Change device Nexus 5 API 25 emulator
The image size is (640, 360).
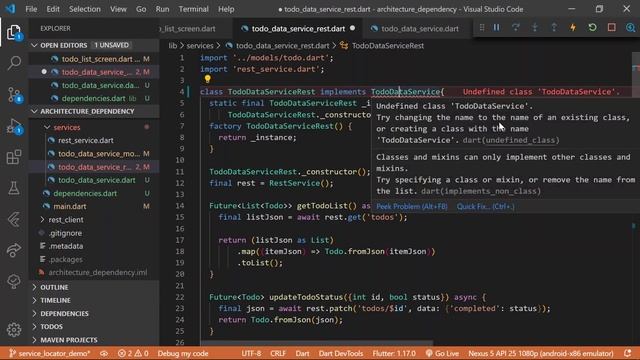click(x=541, y=353)
